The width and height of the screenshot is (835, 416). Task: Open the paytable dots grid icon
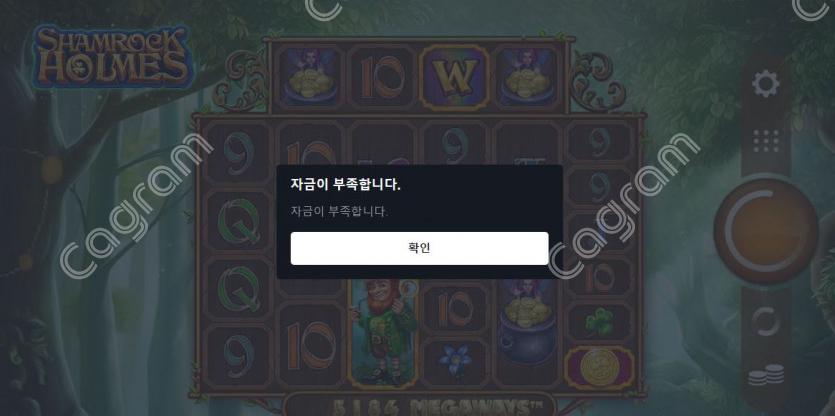point(766,141)
